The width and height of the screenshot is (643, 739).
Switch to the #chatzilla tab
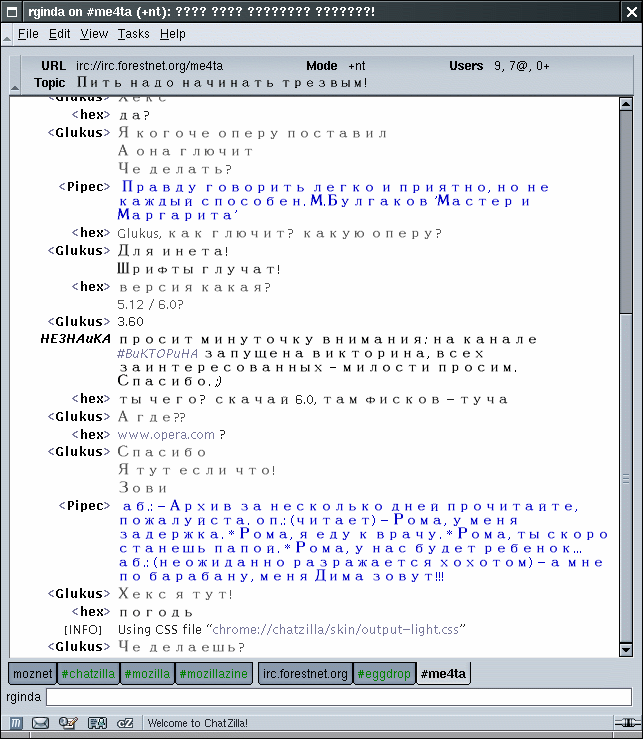coord(89,674)
